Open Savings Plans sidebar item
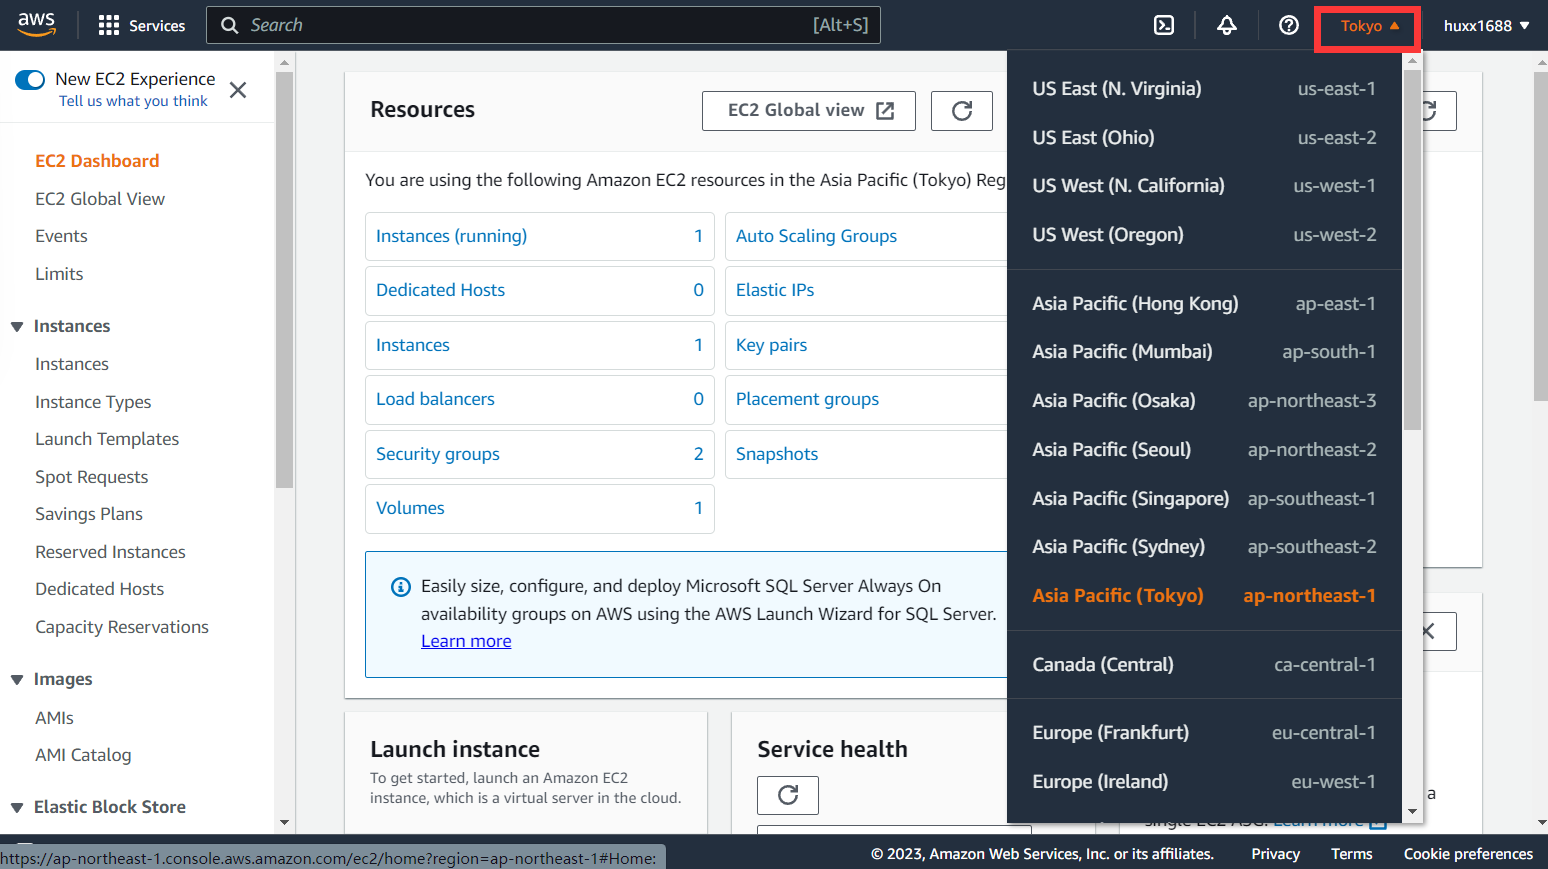This screenshot has width=1548, height=869. click(x=89, y=514)
